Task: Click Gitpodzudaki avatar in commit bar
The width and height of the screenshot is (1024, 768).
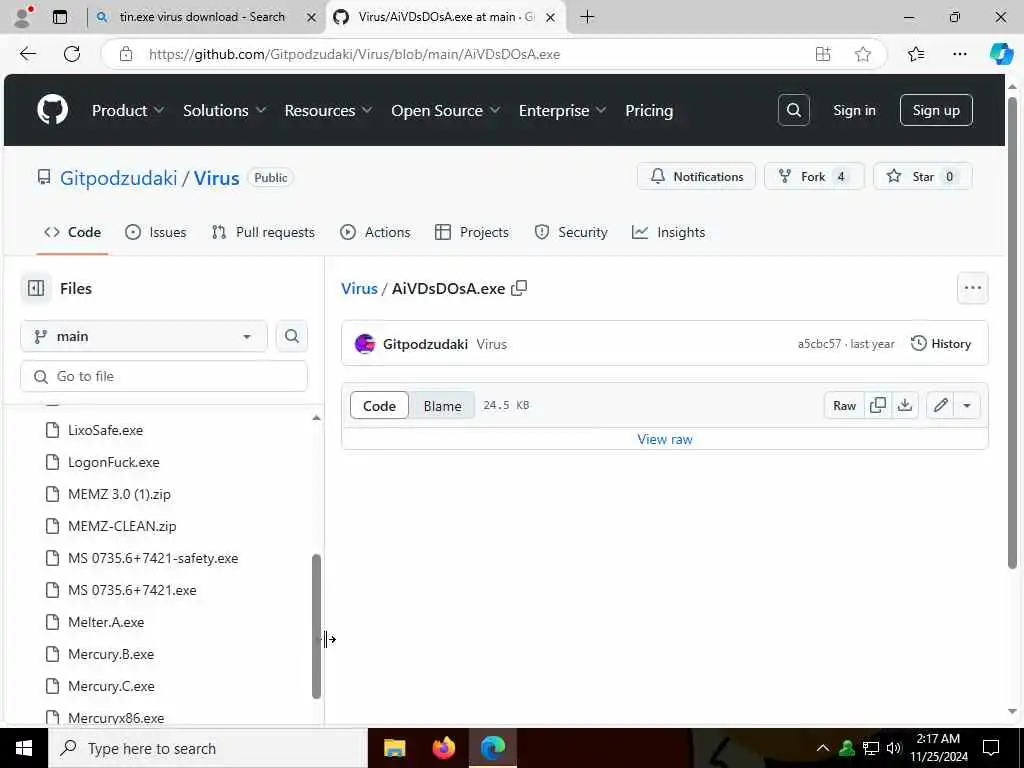Action: (364, 344)
